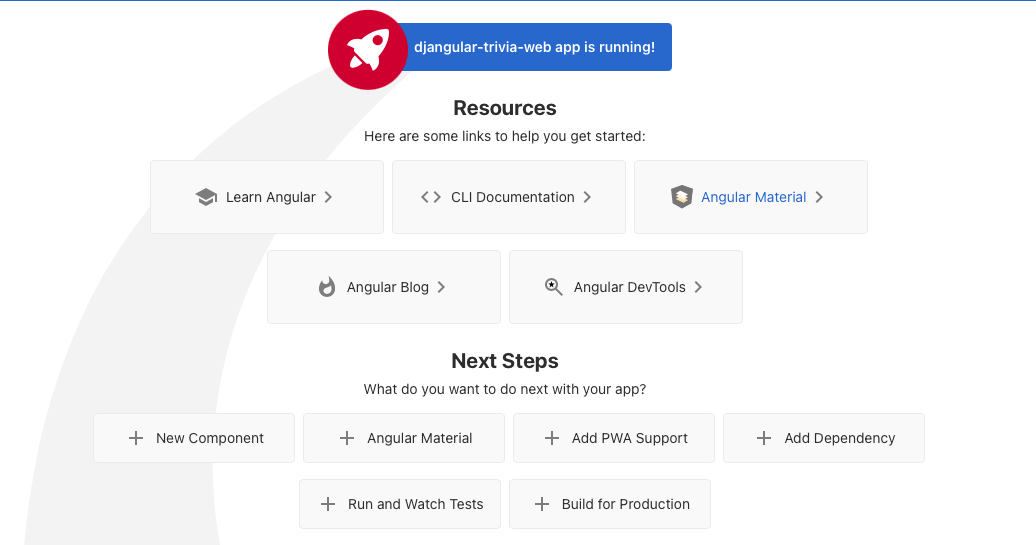The height and width of the screenshot is (545, 1036).
Task: Choose the Add Dependency step
Action: coord(824,438)
